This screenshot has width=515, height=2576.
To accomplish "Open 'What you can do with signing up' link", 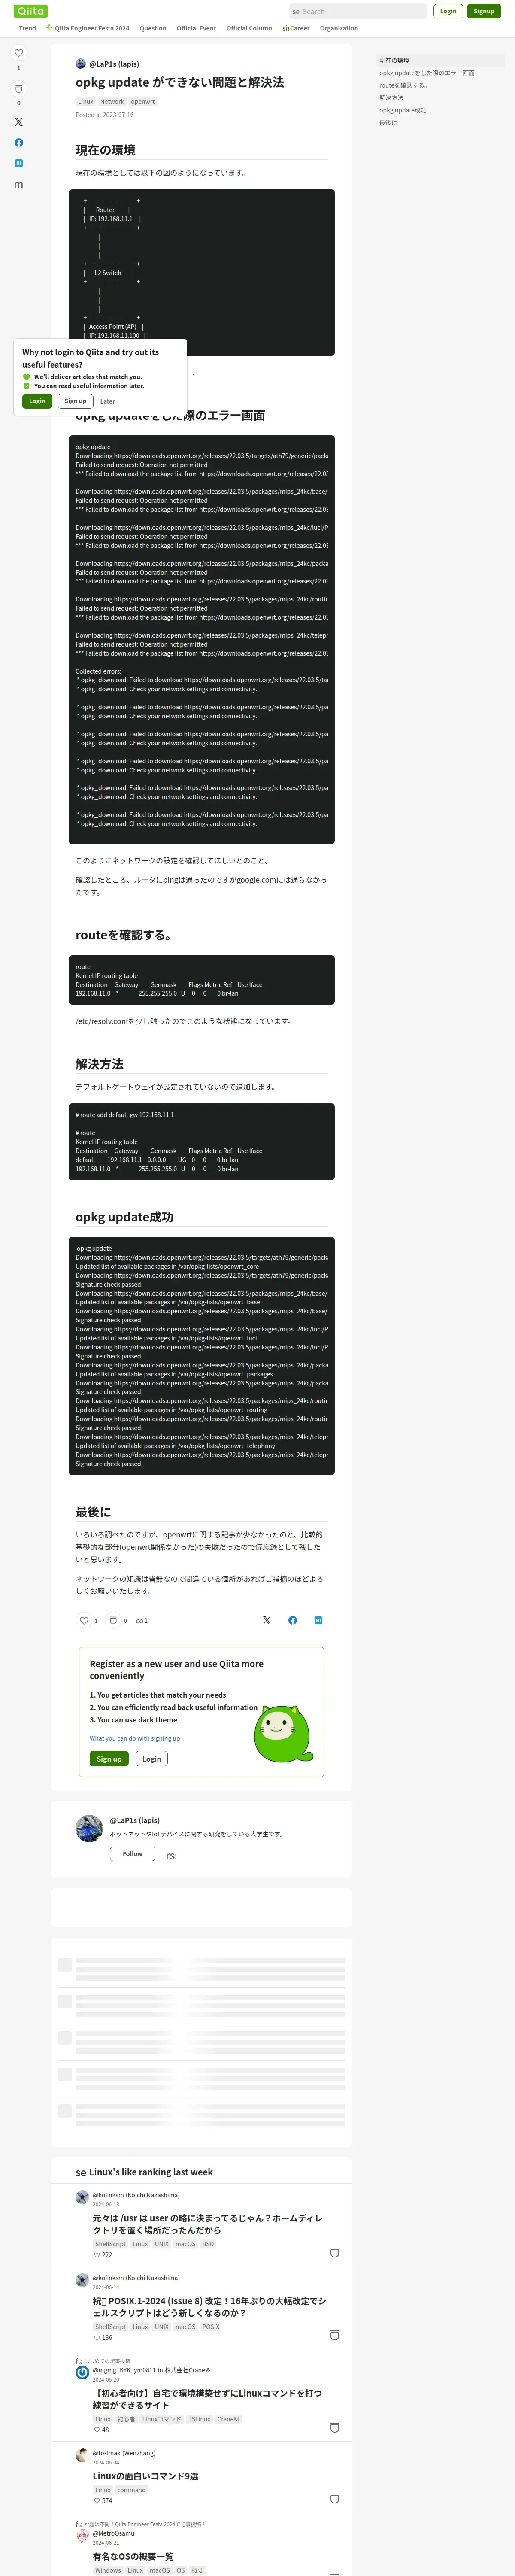I will (135, 1738).
